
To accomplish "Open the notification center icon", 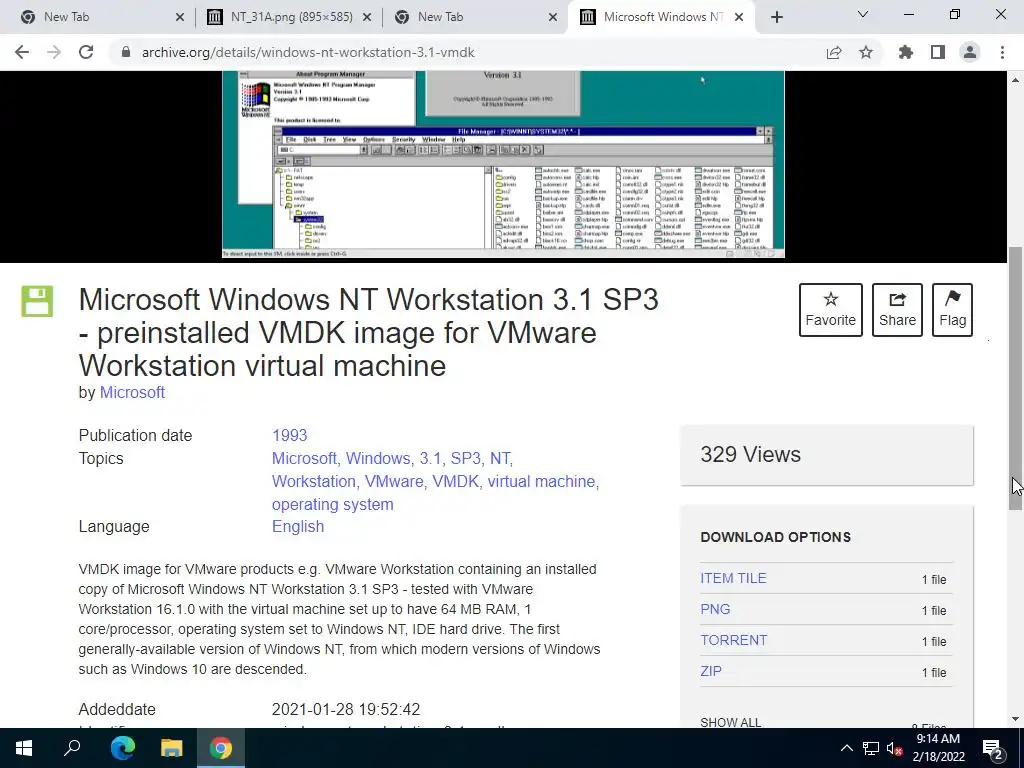I will (993, 748).
